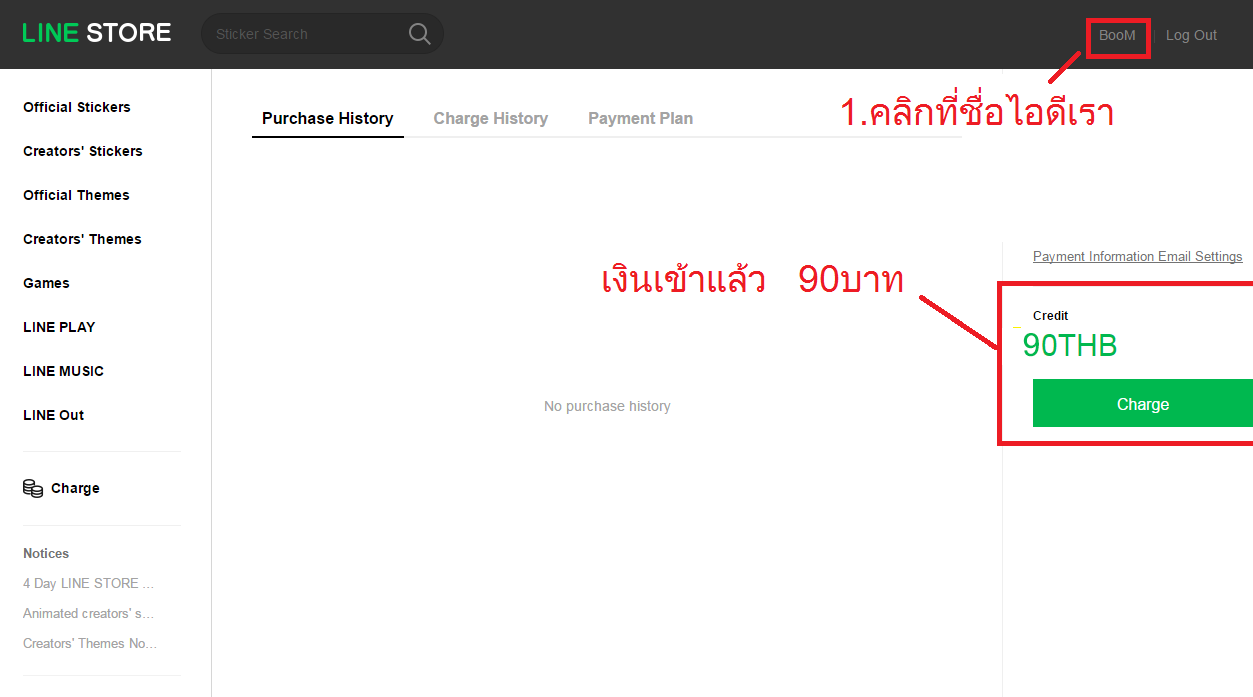Open LINE Out in sidebar
Viewport: 1253px width, 697px height.
pyautogui.click(x=53, y=415)
